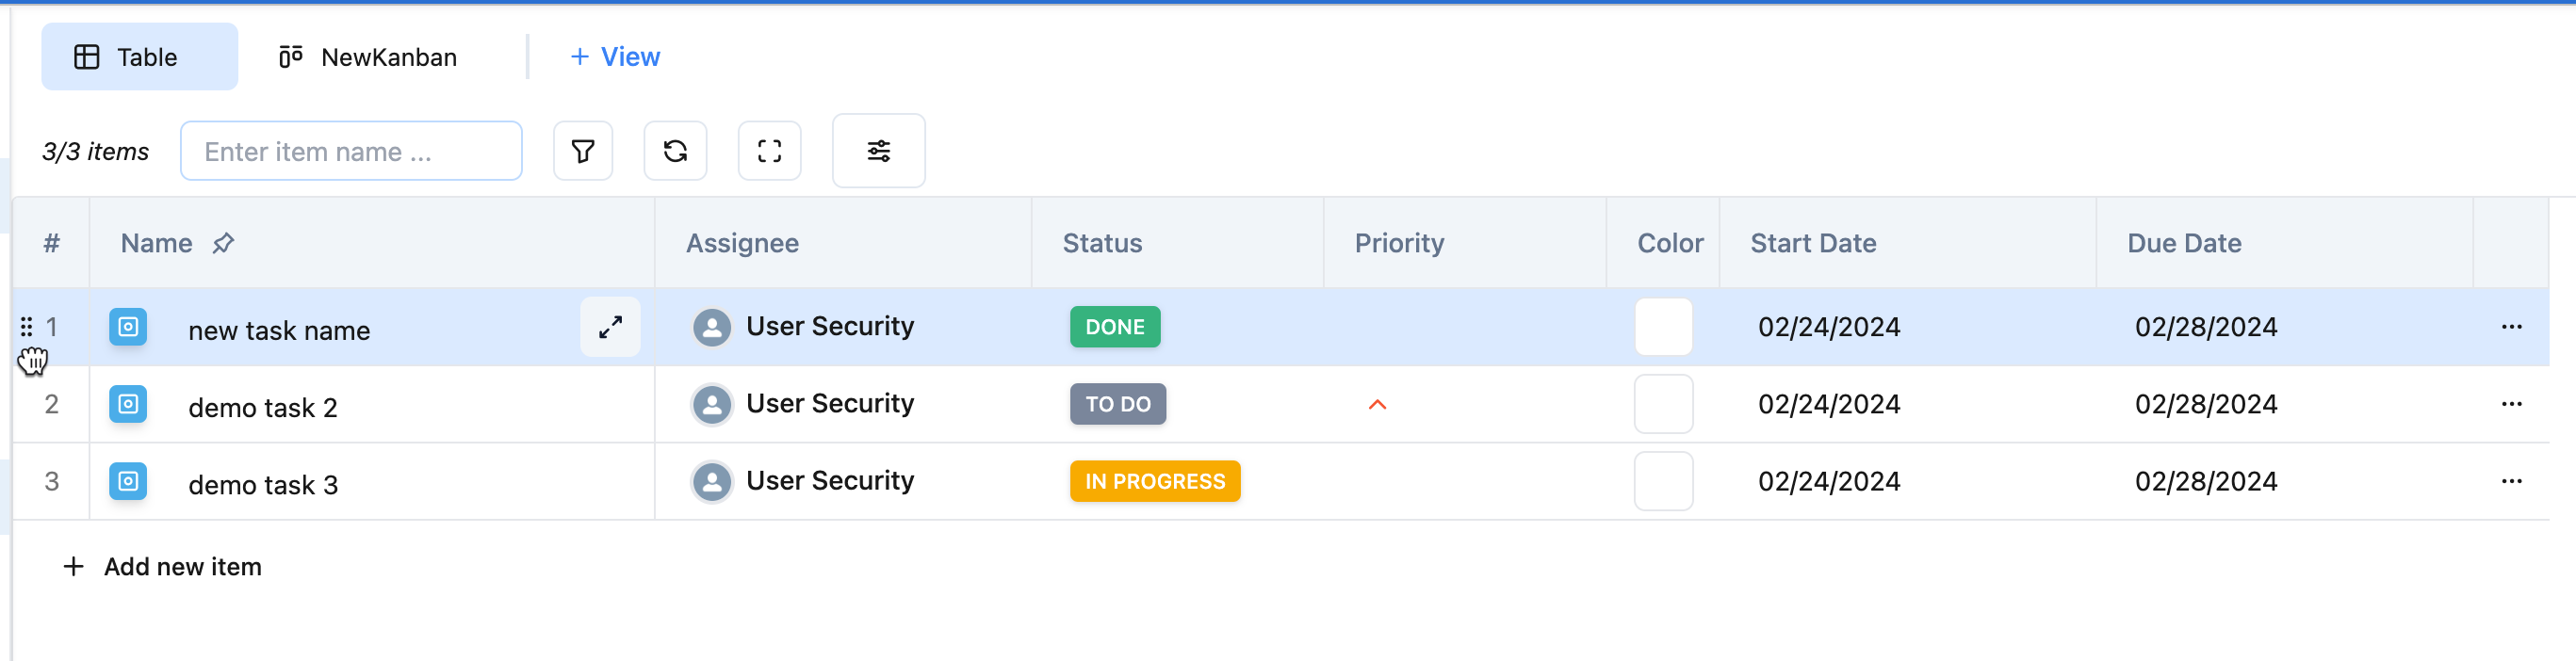
Task: Open the more options menu for demo task 3
Action: coord(2511,481)
